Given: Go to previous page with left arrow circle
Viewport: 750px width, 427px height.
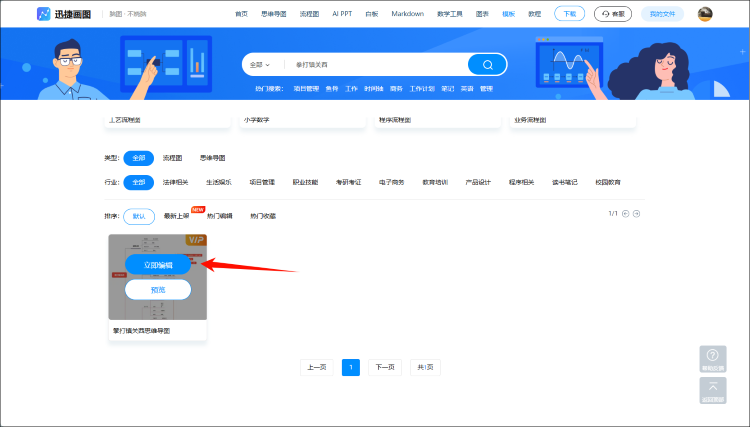Looking at the screenshot, I should coord(626,214).
